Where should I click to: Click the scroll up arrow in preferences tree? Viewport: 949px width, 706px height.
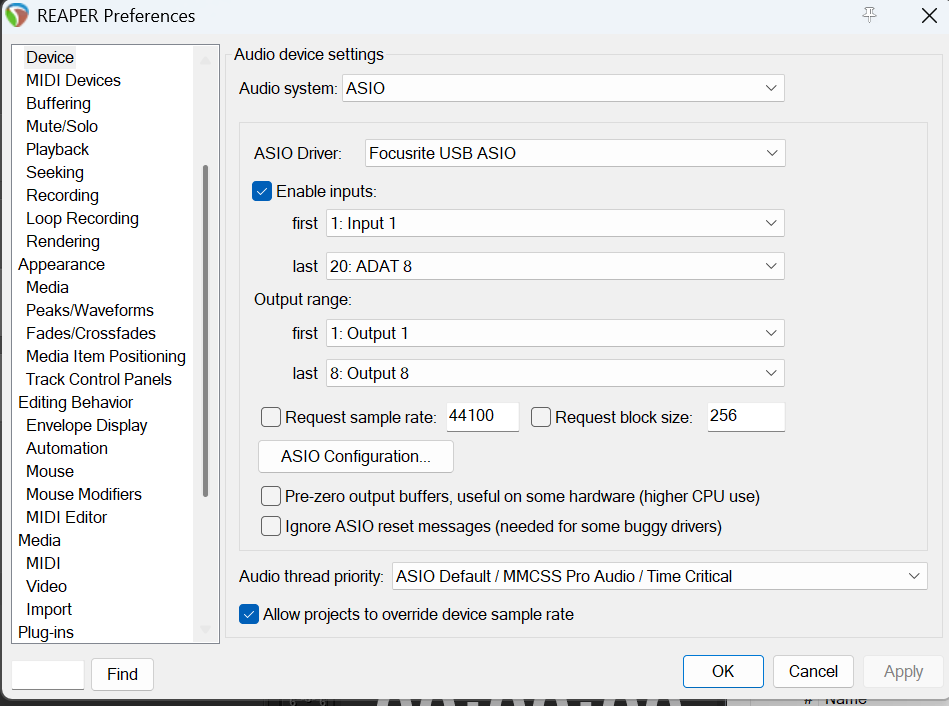(206, 60)
